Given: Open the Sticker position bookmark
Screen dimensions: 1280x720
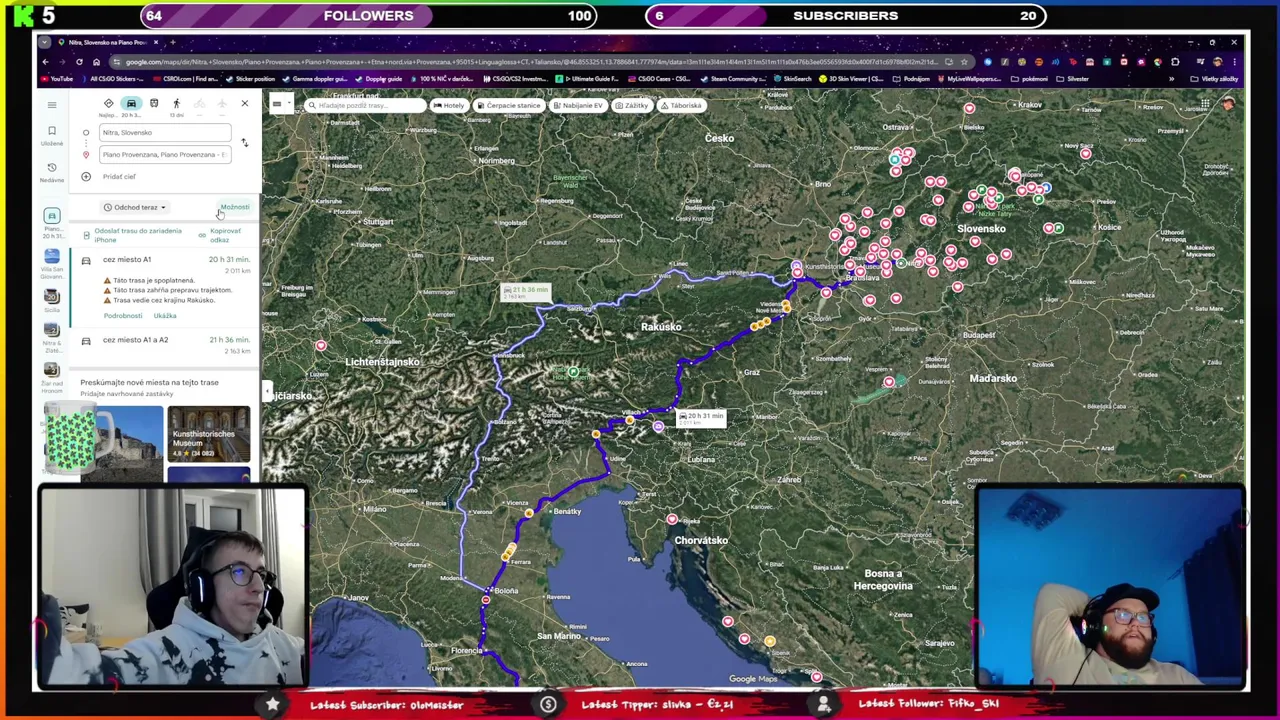Looking at the screenshot, I should [x=251, y=79].
